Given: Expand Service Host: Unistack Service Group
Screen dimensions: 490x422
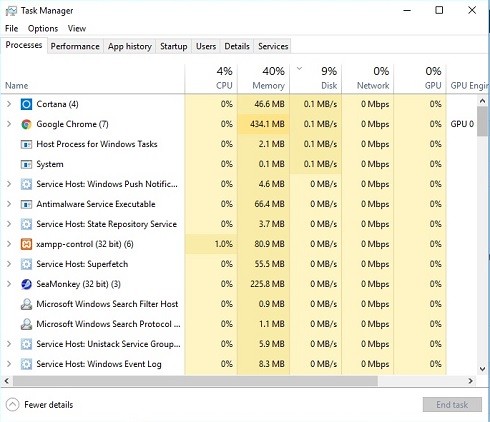Looking at the screenshot, I should pyautogui.click(x=9, y=344).
